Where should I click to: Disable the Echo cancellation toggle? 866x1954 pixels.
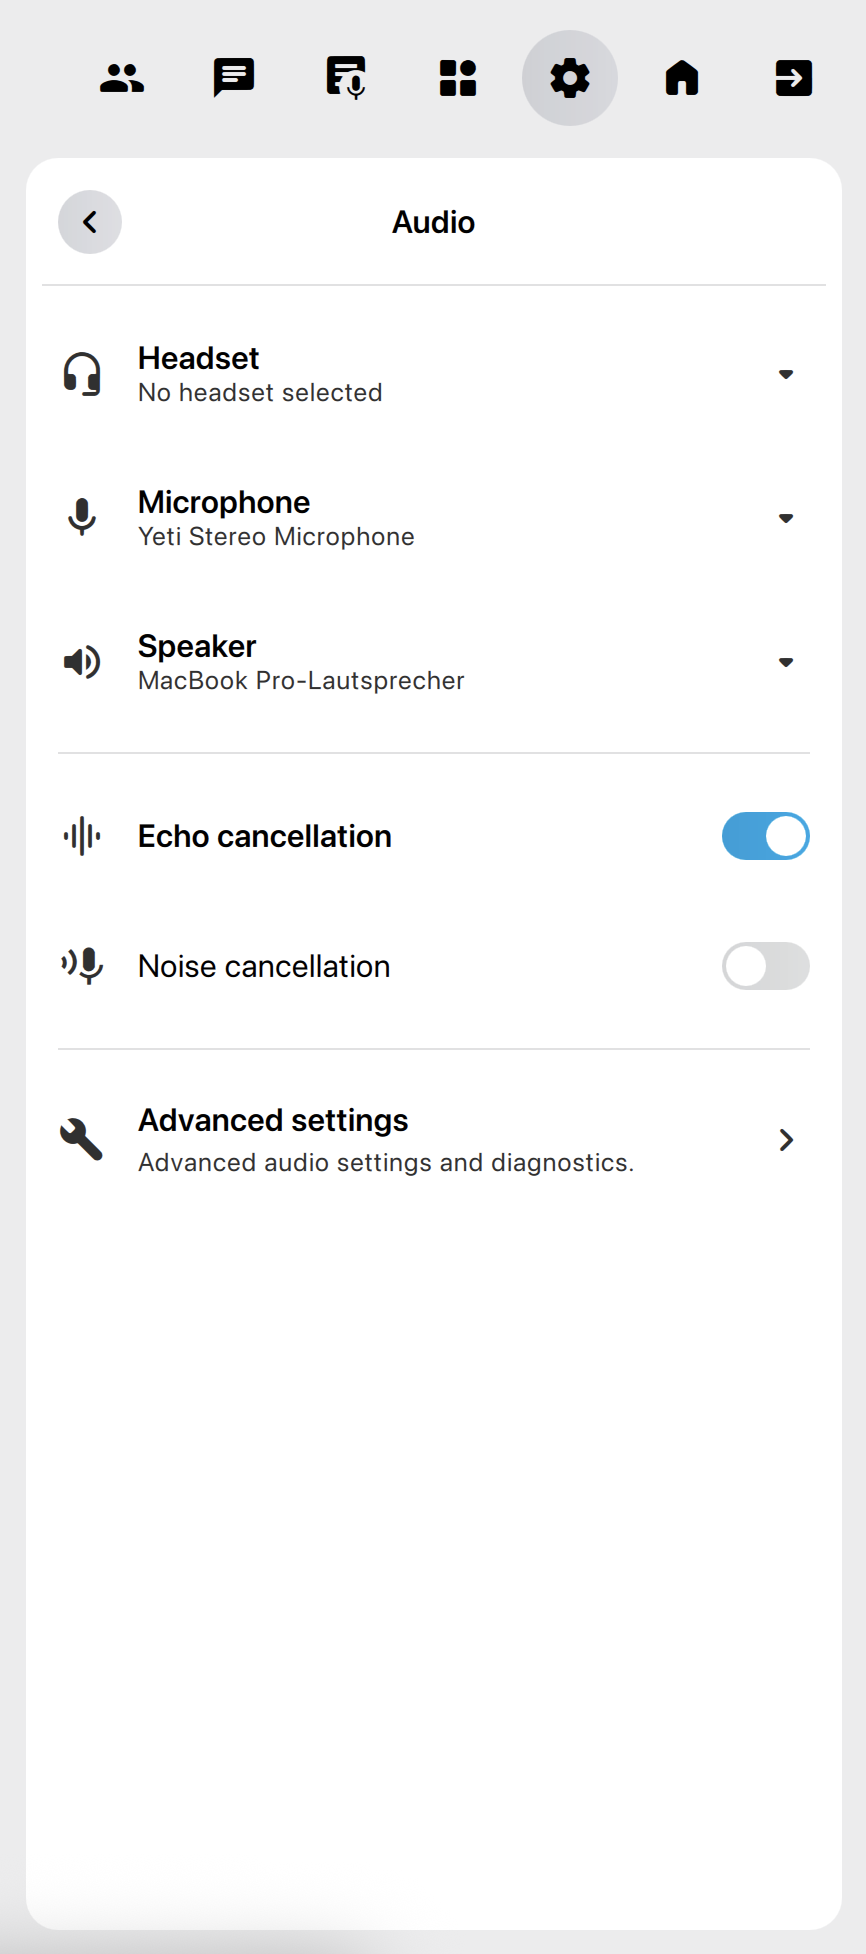click(765, 836)
